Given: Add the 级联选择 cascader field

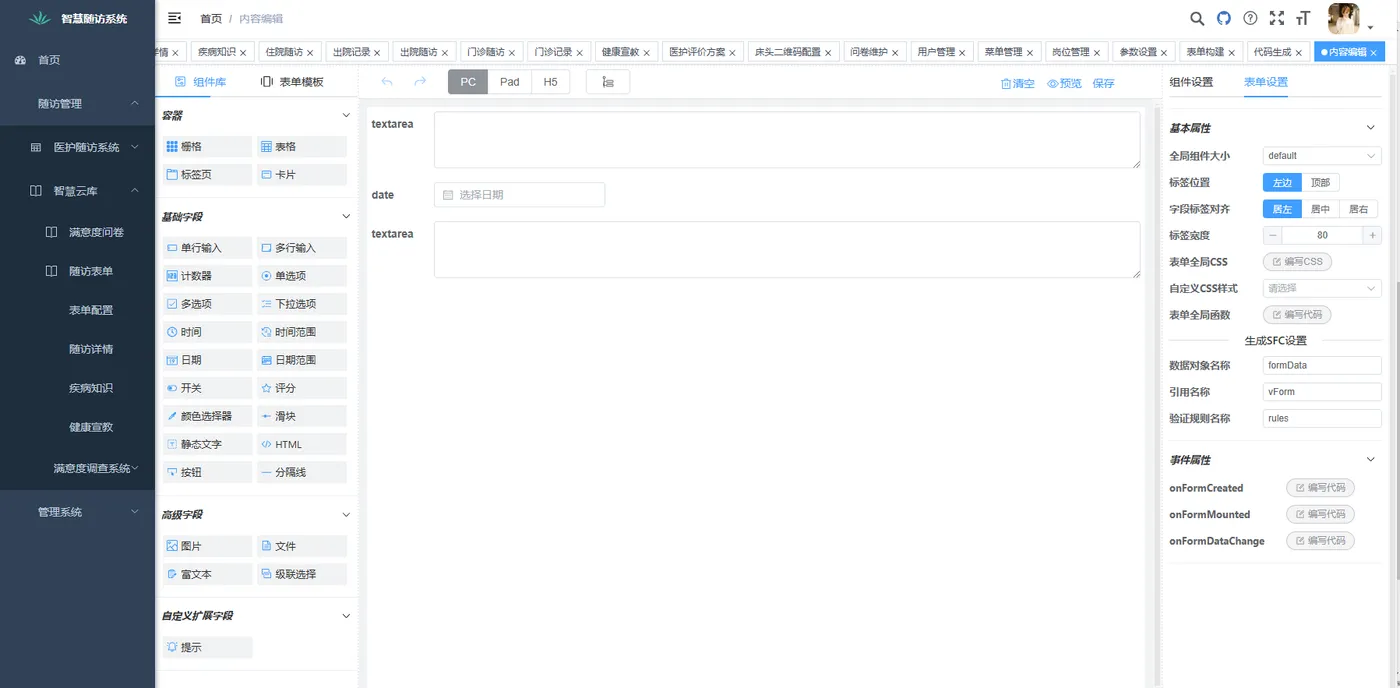Looking at the screenshot, I should 302,575.
